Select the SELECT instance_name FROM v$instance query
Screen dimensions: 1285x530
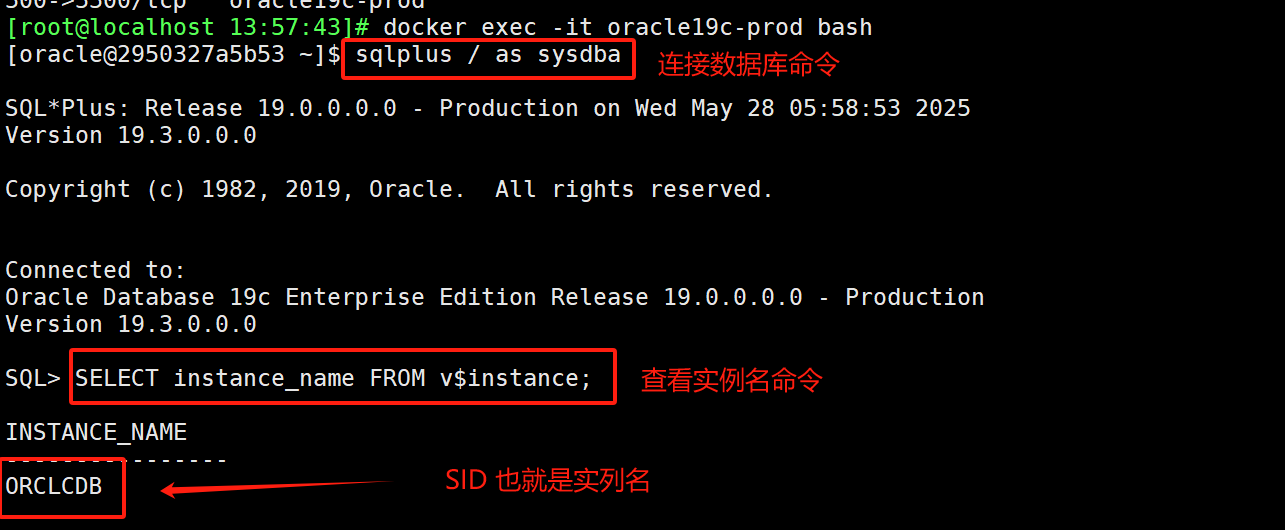click(x=334, y=378)
